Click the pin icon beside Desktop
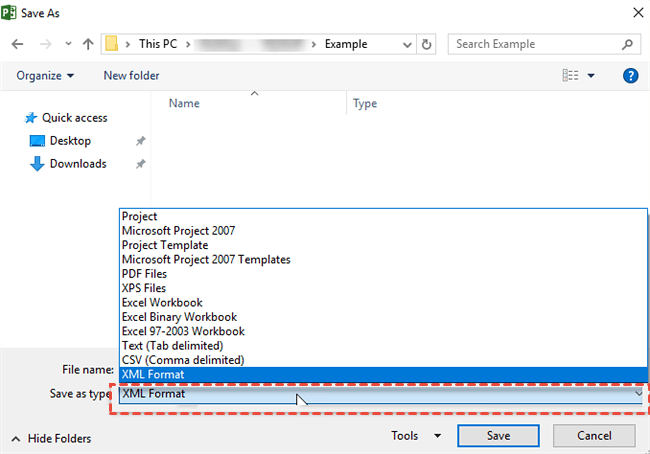Viewport: 650px width, 454px height. click(x=141, y=141)
